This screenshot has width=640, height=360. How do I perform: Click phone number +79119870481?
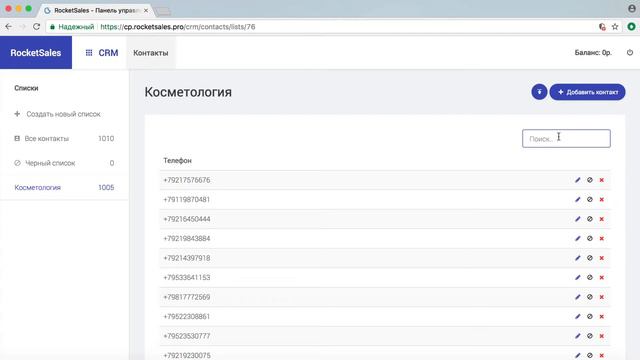tap(187, 200)
